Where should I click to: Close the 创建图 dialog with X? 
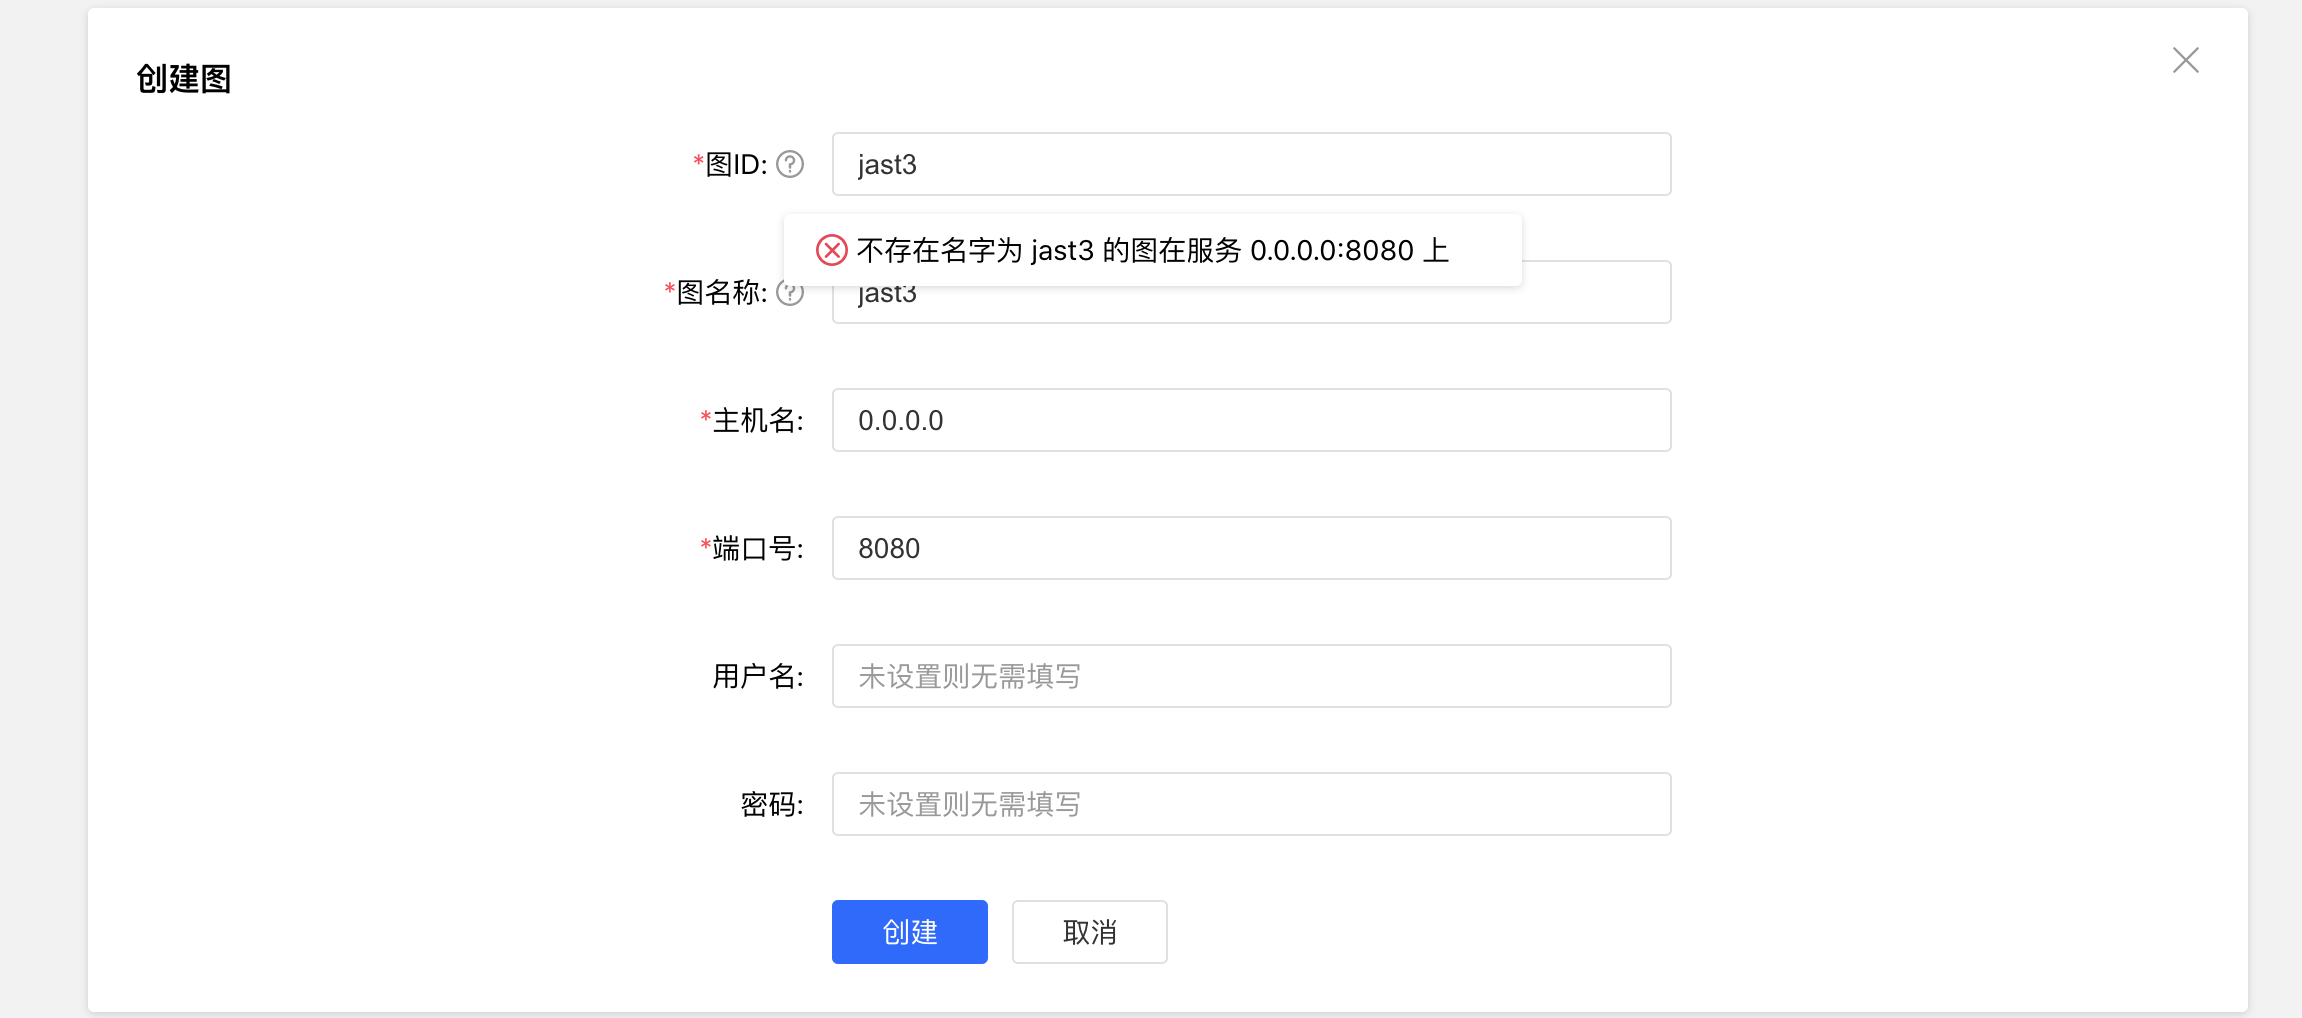click(2185, 60)
